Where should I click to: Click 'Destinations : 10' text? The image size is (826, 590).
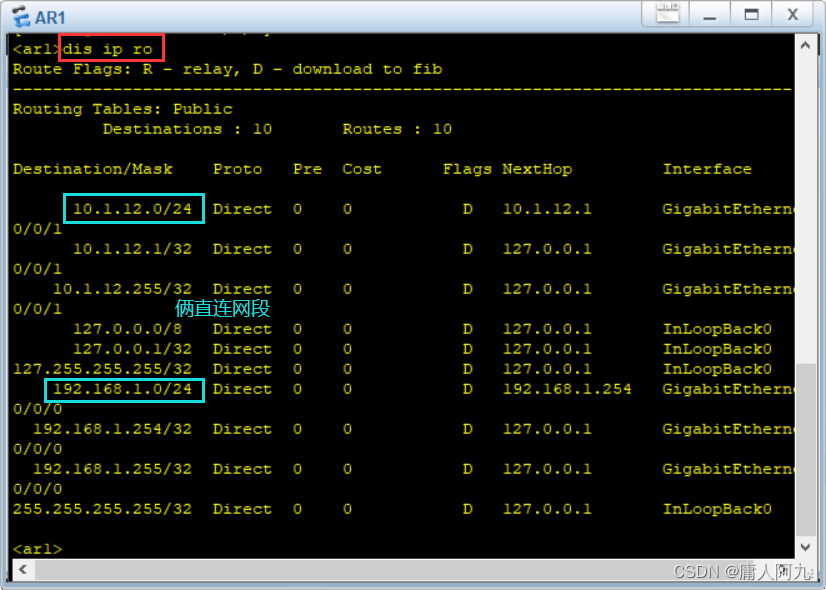[187, 129]
